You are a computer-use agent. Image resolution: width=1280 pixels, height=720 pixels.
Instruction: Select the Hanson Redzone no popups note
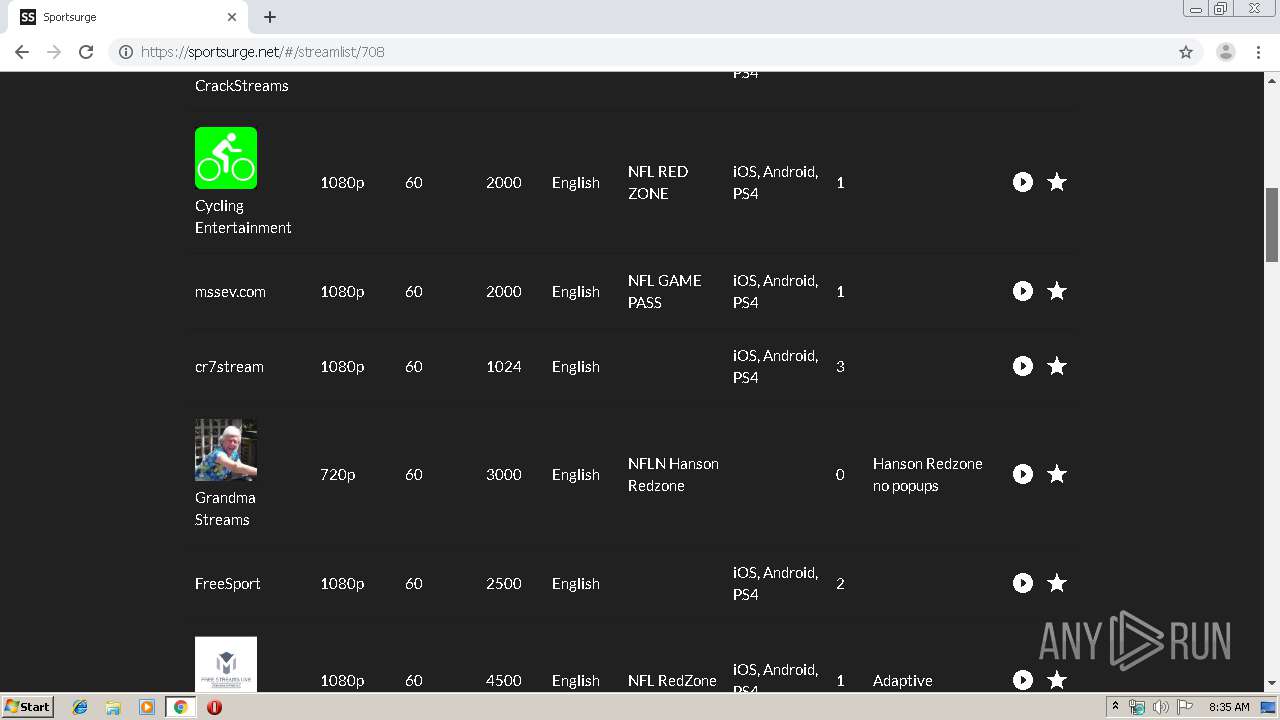(928, 475)
